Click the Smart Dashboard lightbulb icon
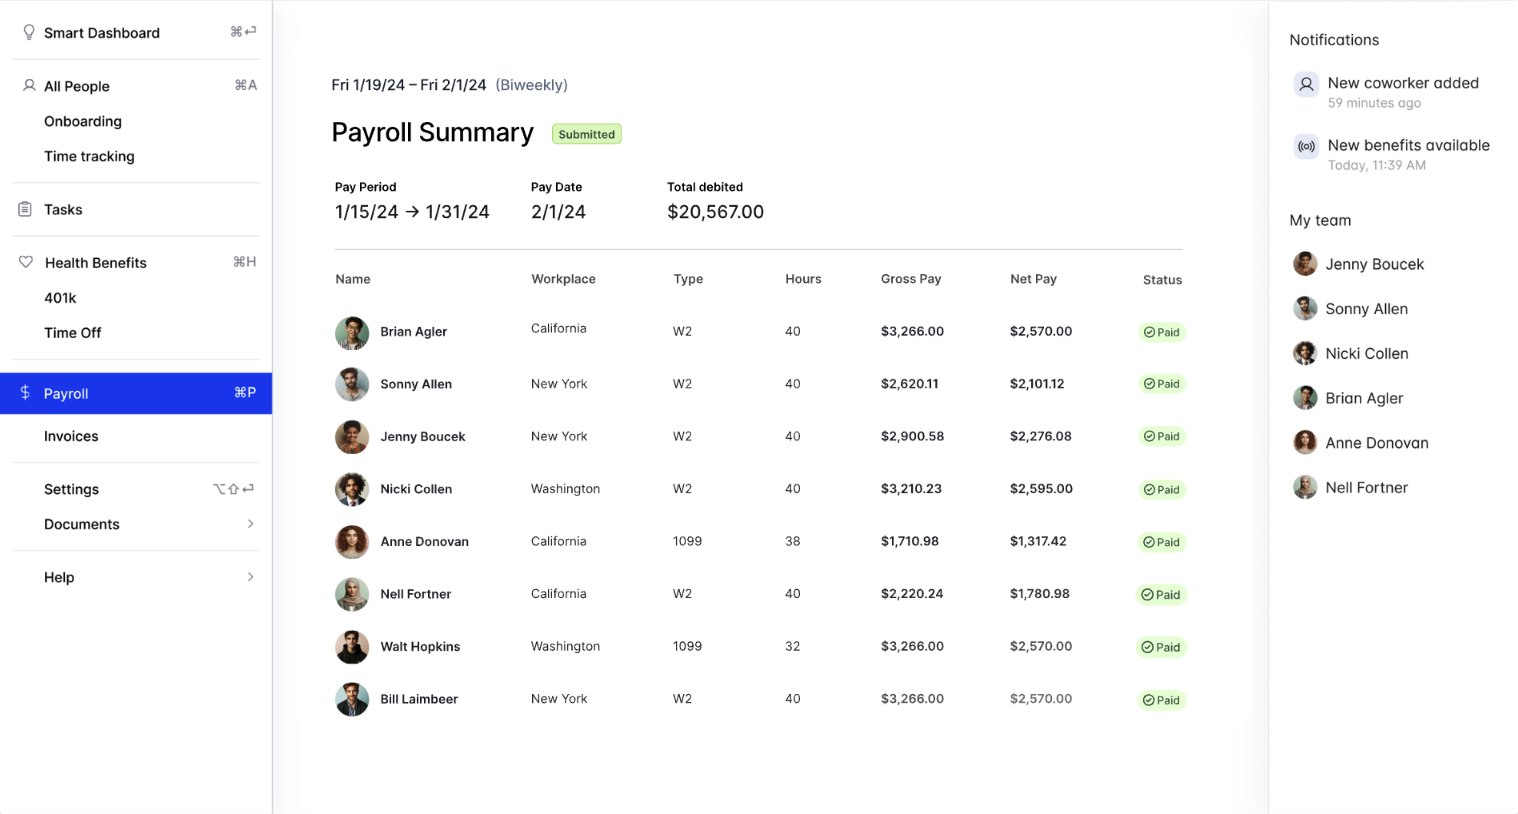 29,32
